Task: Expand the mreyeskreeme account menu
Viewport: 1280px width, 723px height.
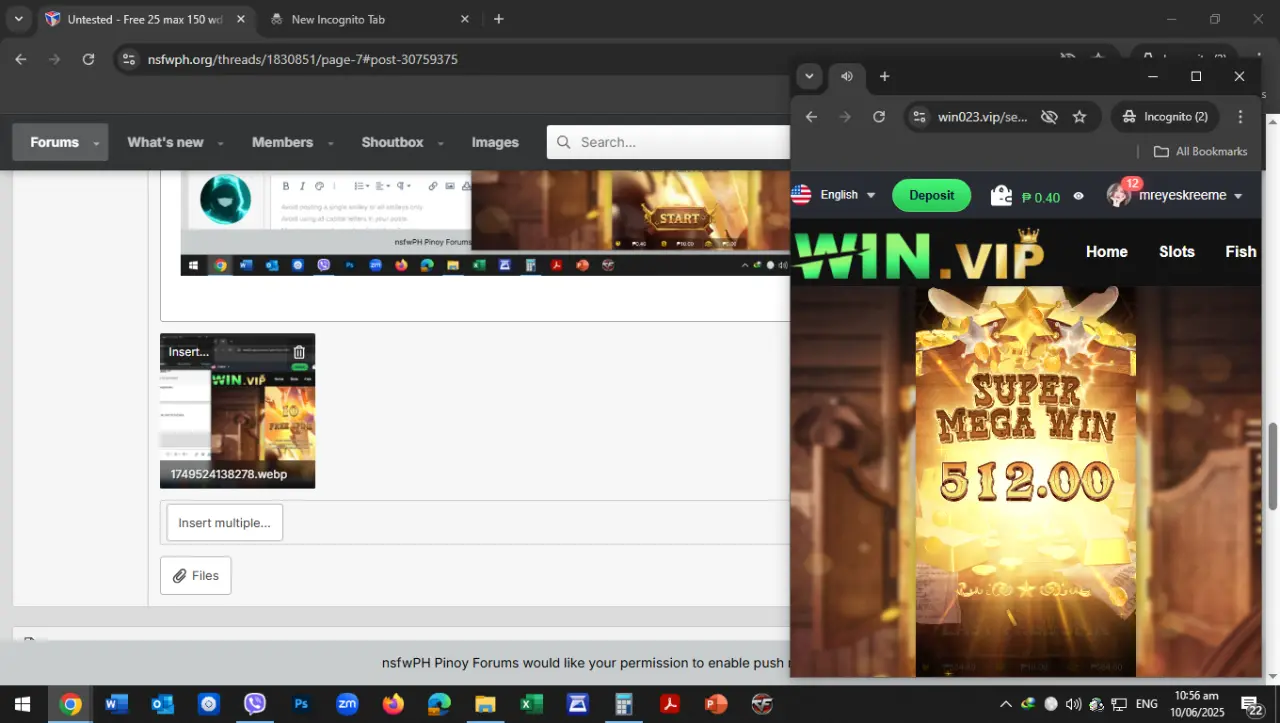Action: click(1238, 196)
